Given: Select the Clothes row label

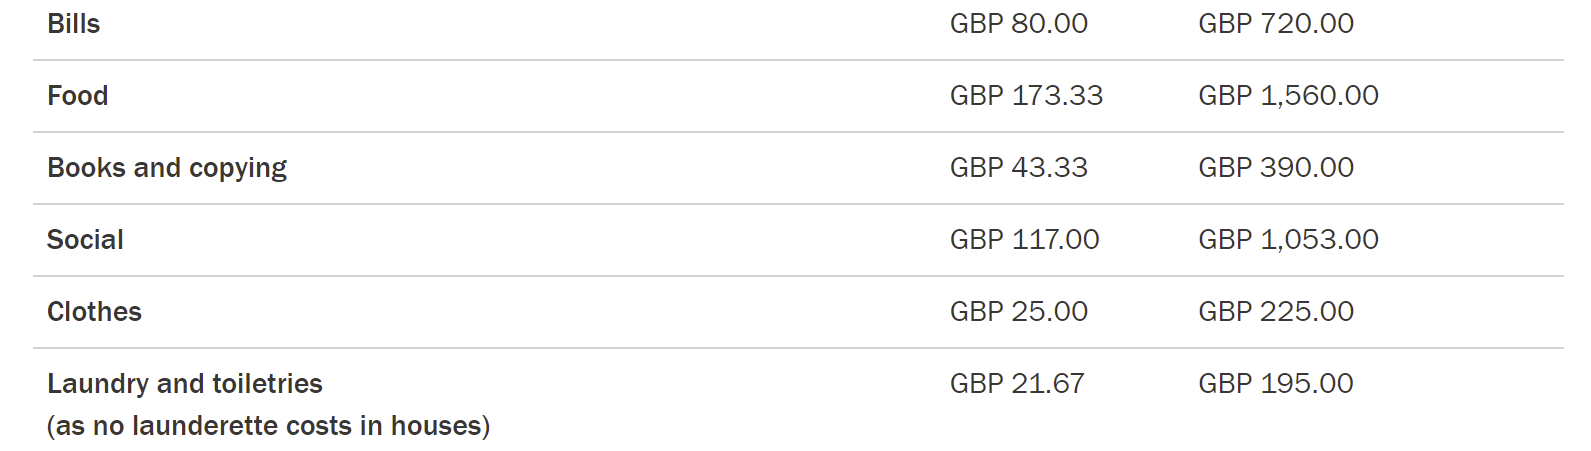Looking at the screenshot, I should click(x=94, y=312).
